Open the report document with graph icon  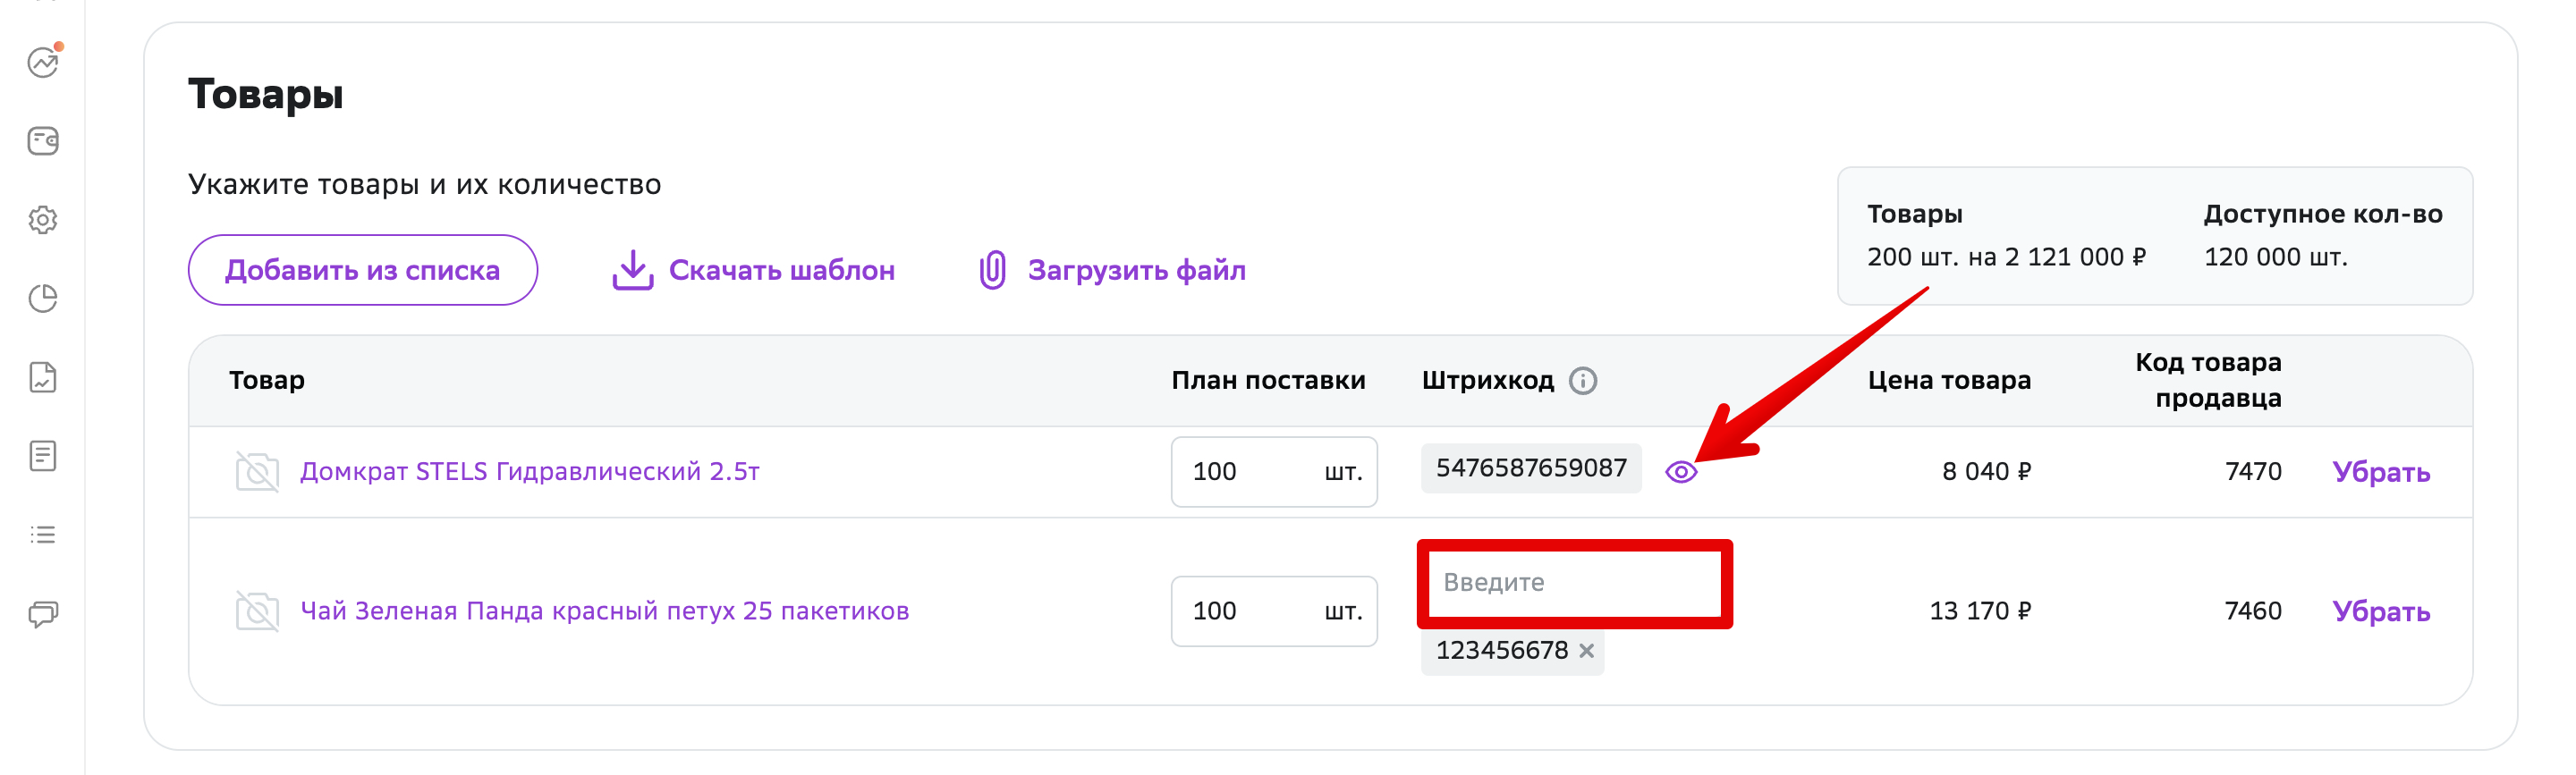[43, 377]
